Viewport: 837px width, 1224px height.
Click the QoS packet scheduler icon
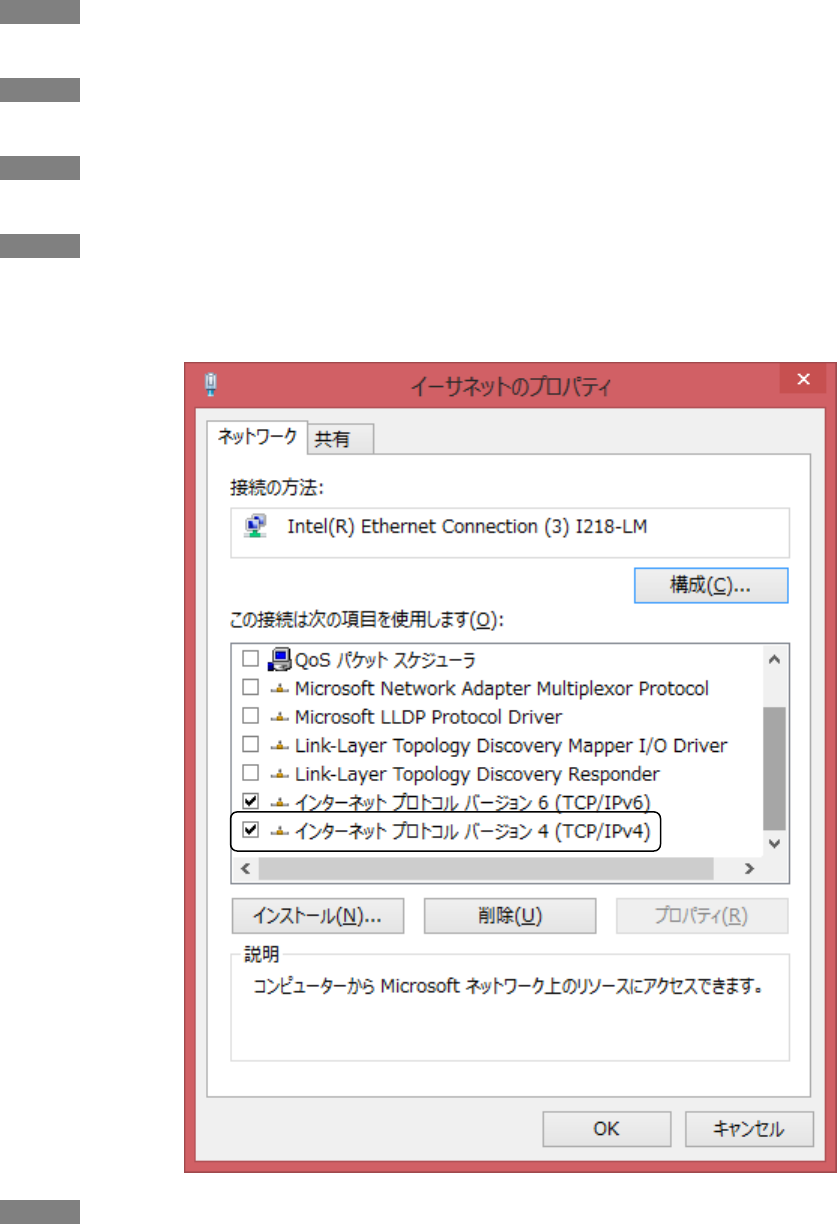click(x=279, y=660)
